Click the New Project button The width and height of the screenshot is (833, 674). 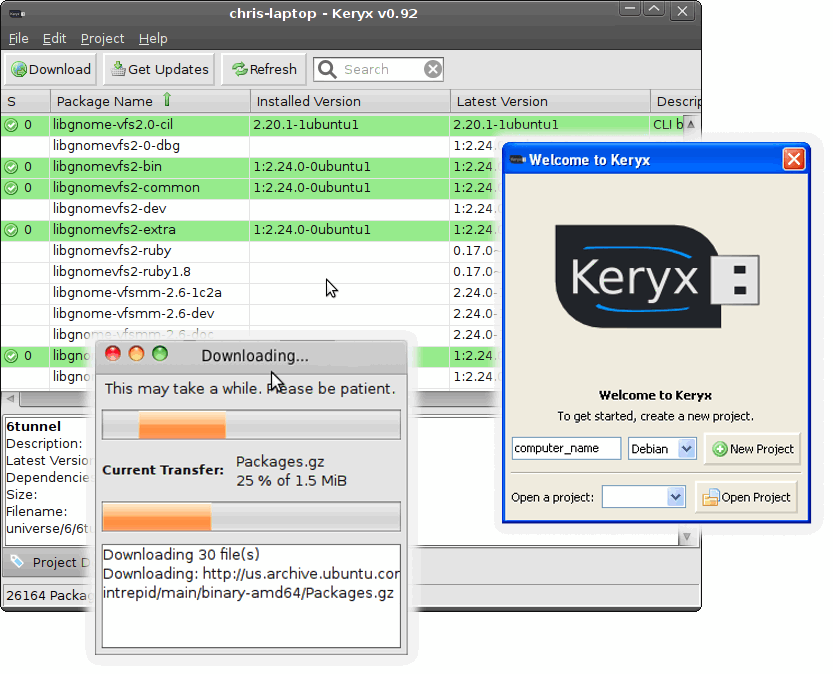[752, 449]
